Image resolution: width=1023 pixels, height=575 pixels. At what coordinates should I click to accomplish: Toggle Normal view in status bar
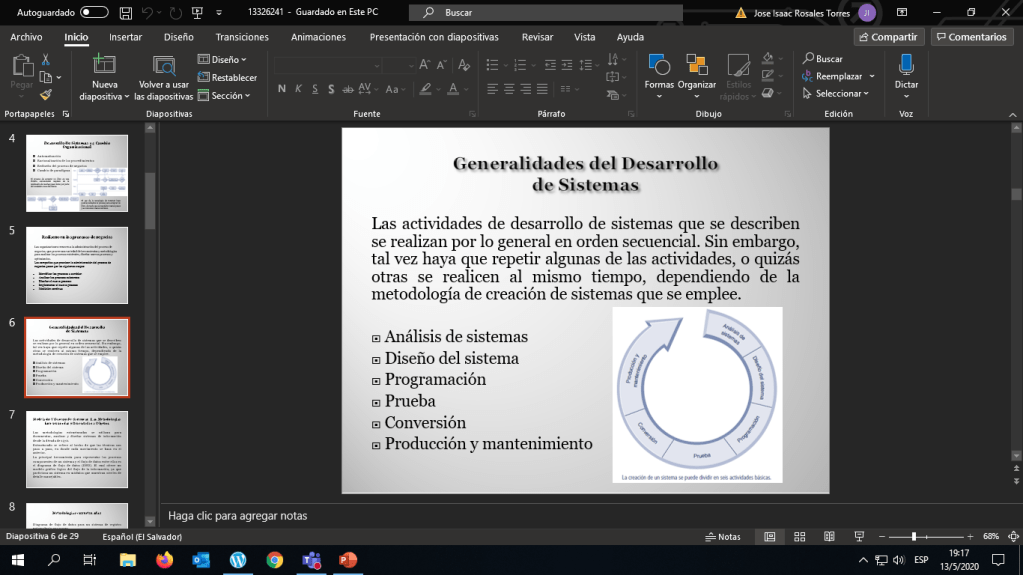[769, 537]
